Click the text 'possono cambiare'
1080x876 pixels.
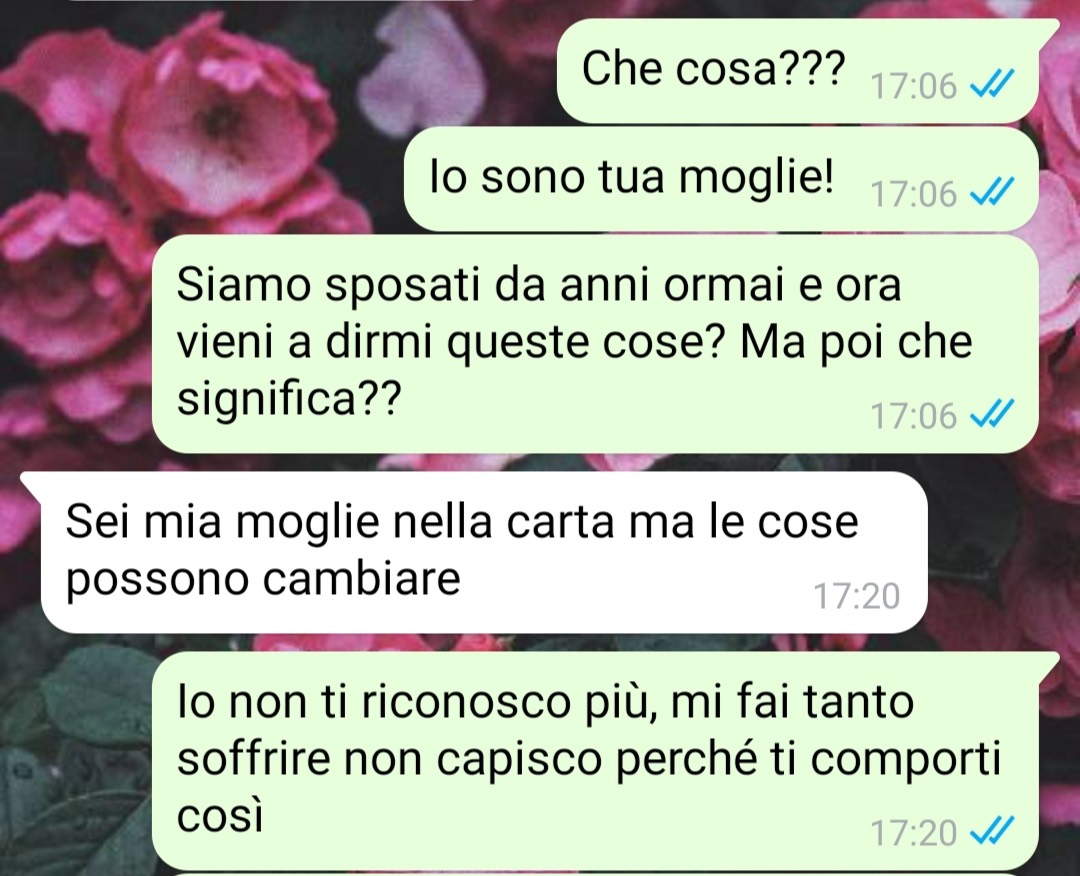tap(263, 580)
